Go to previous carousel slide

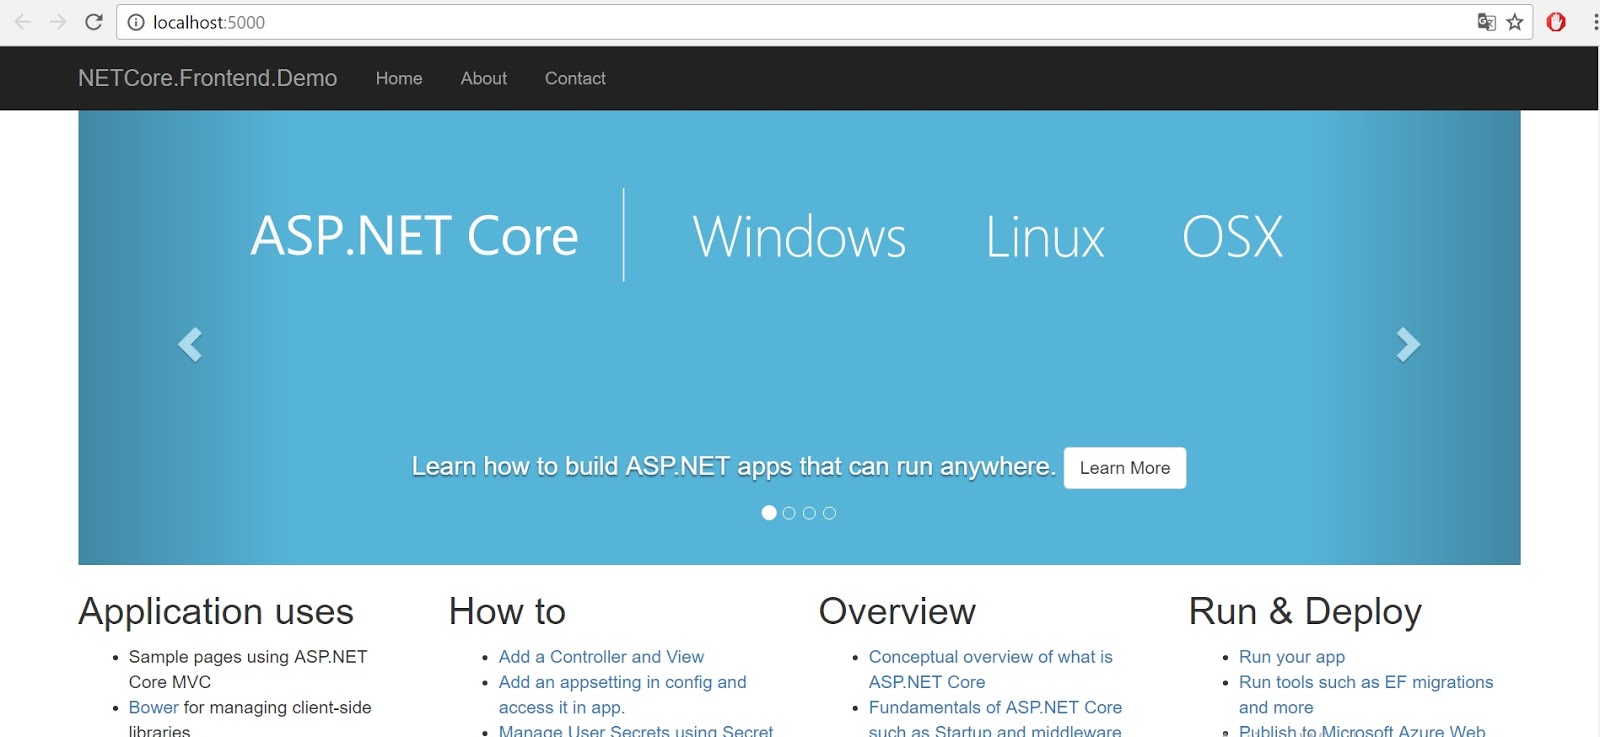[190, 344]
